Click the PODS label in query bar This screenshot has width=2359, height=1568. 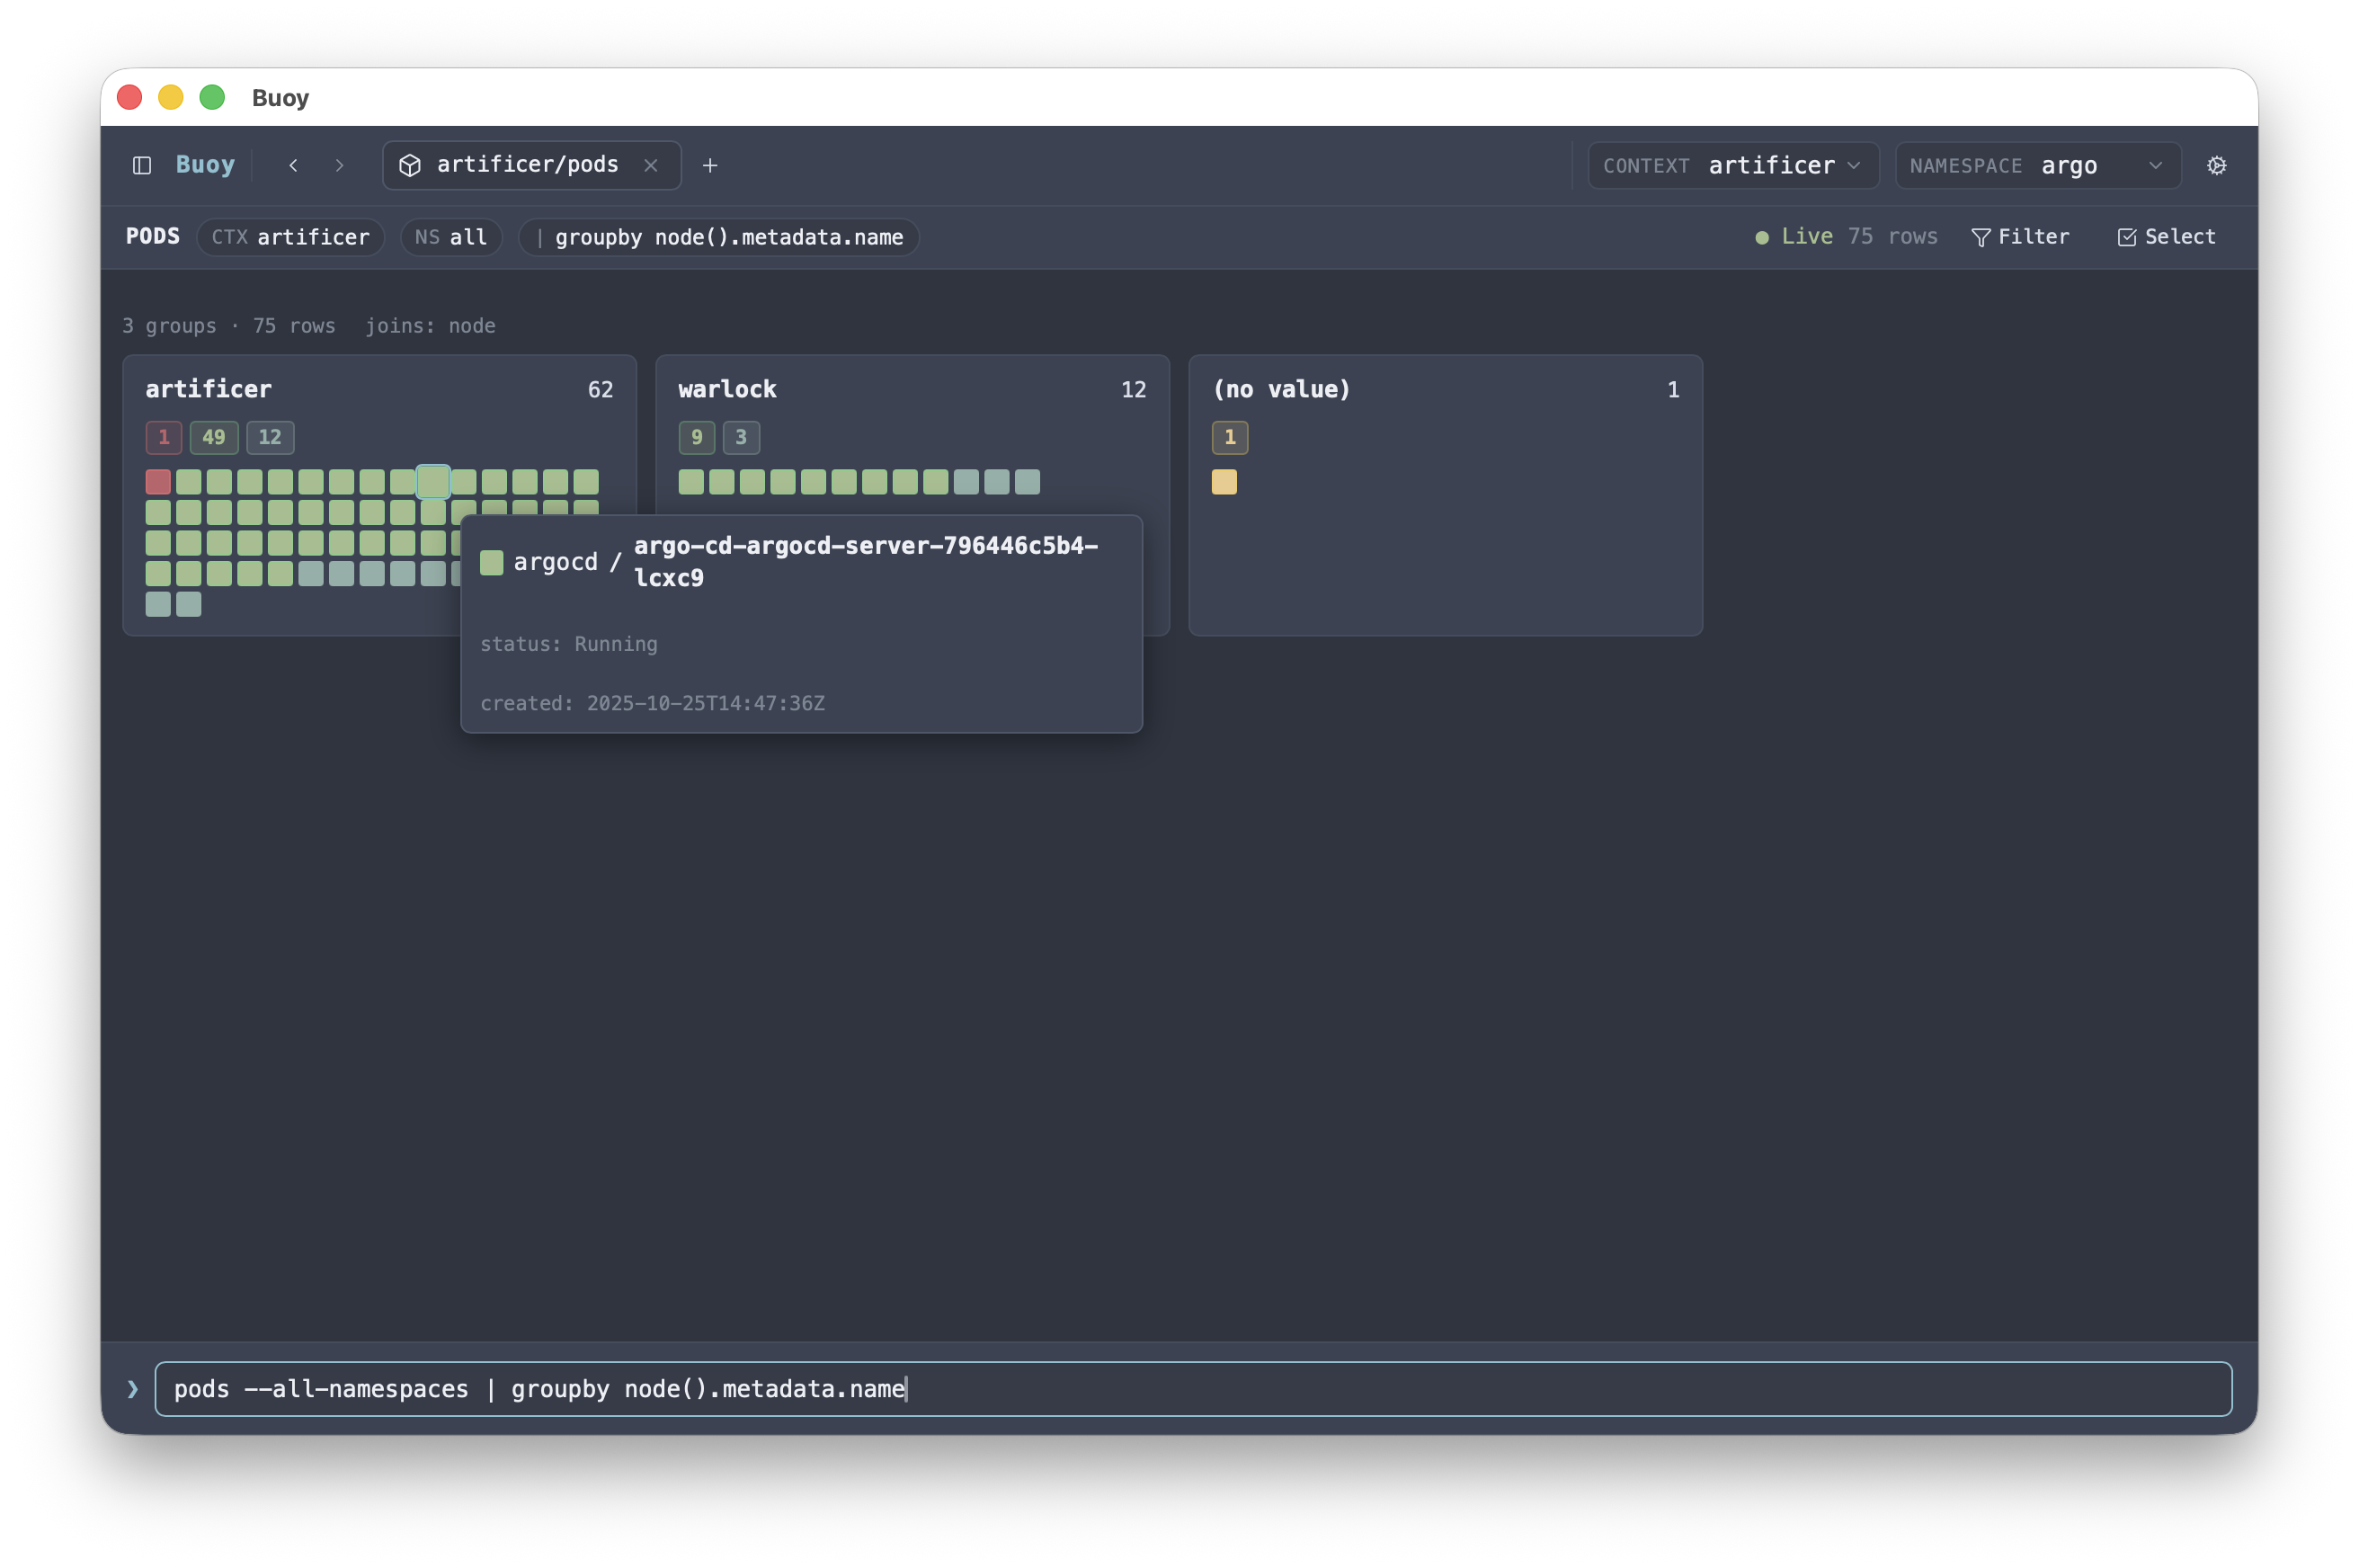153,237
